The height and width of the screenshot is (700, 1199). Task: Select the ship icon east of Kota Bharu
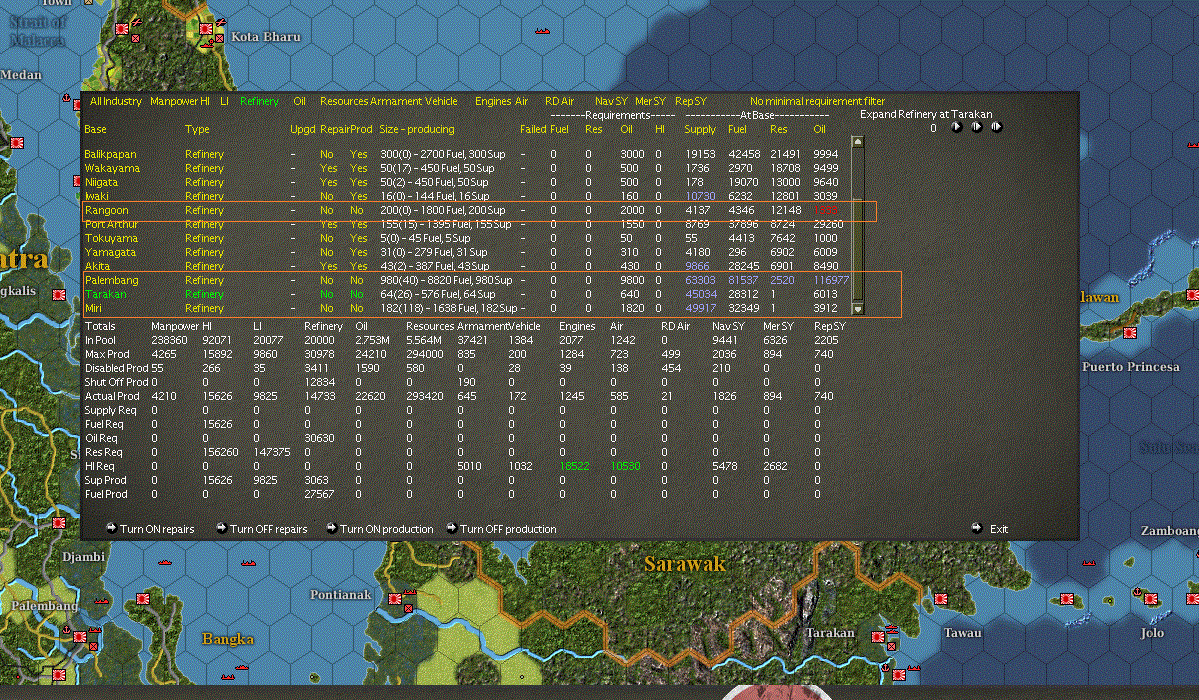[542, 31]
